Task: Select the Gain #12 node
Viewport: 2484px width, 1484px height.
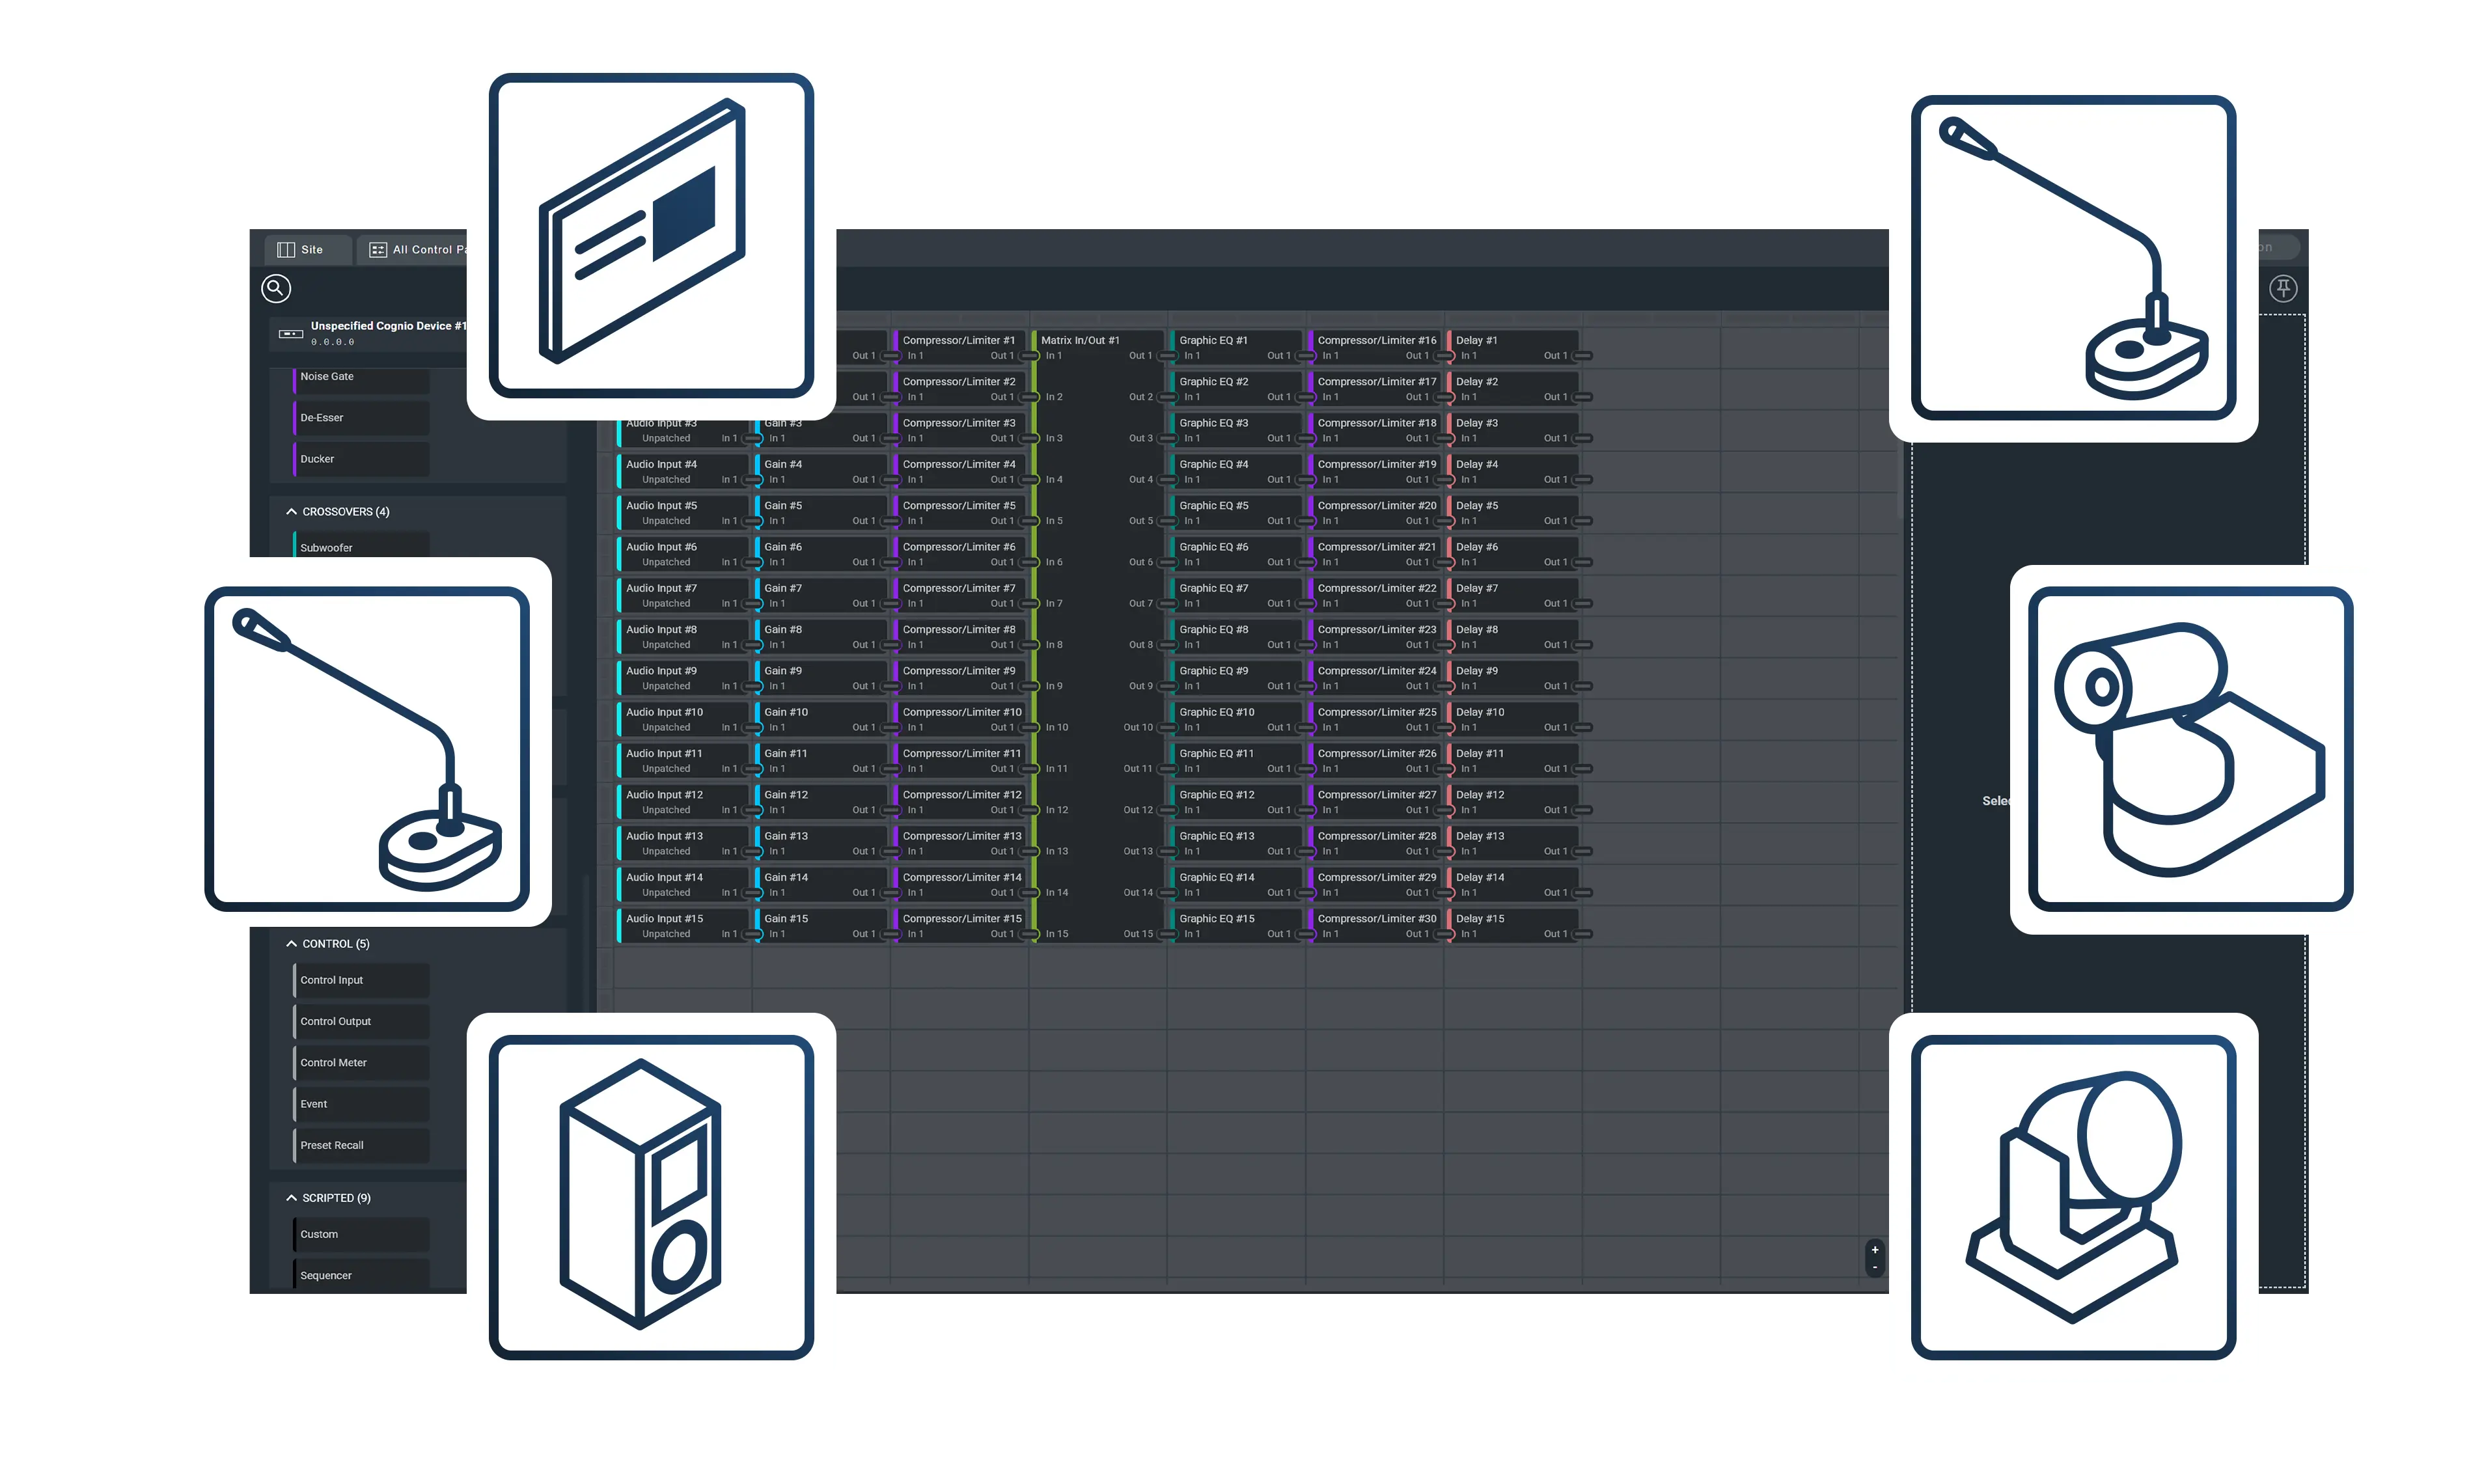Action: coord(821,802)
